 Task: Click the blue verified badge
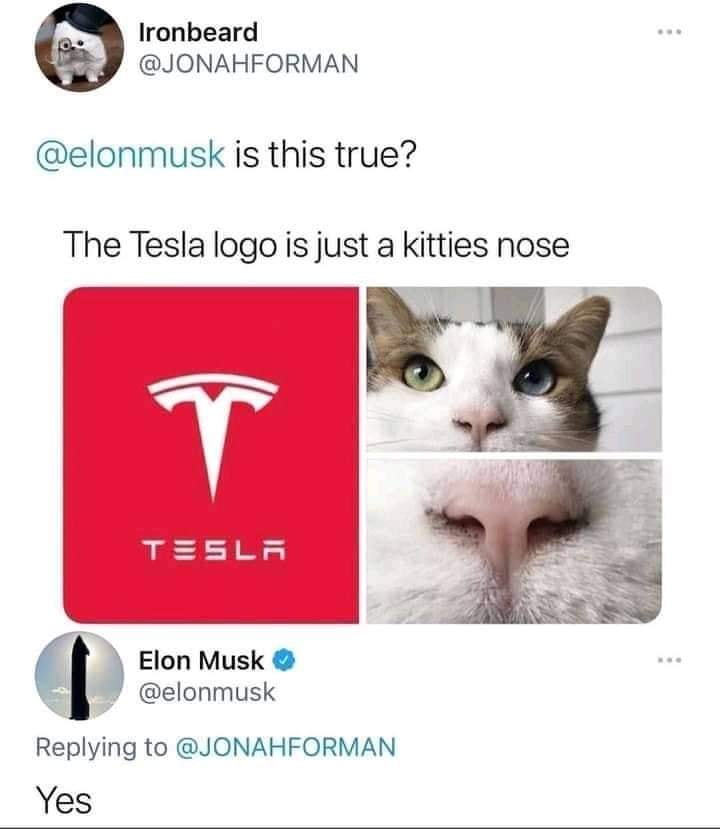284,660
